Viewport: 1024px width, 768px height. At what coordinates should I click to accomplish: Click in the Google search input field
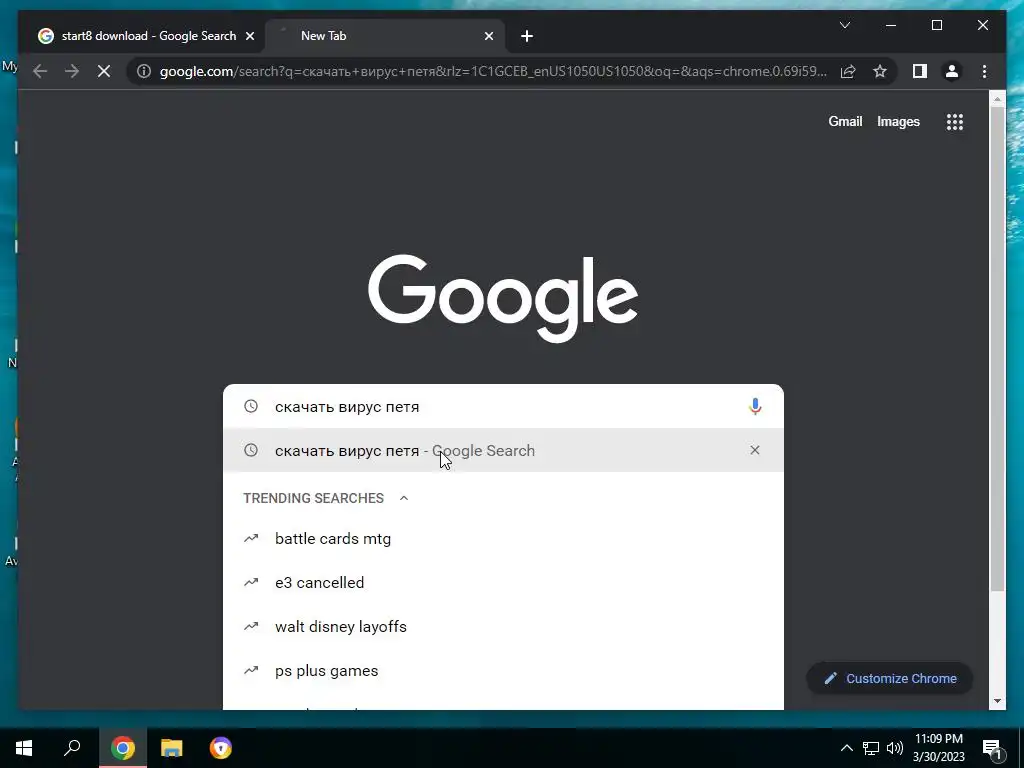coord(503,407)
